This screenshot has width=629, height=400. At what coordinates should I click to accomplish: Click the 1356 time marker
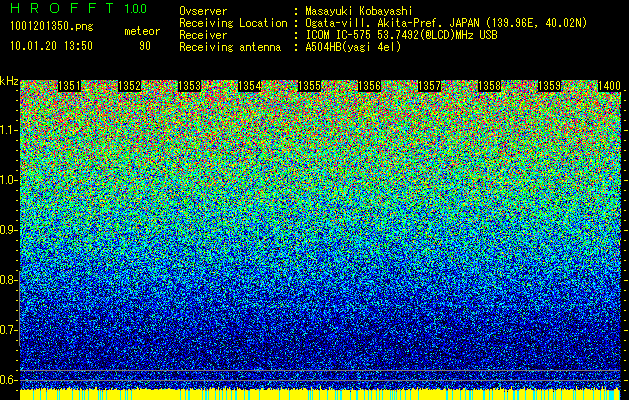(x=369, y=86)
